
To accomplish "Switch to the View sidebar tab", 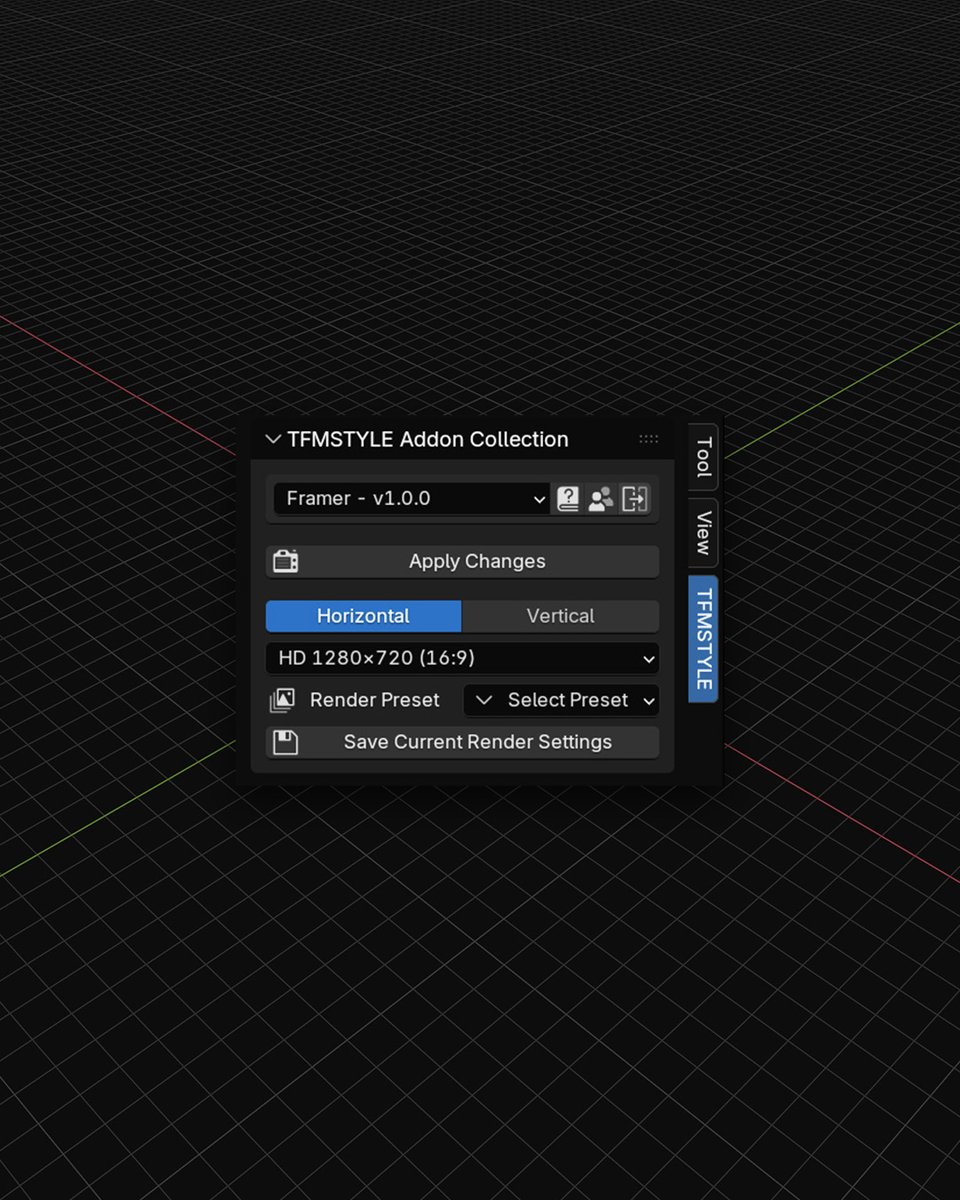I will click(x=703, y=533).
